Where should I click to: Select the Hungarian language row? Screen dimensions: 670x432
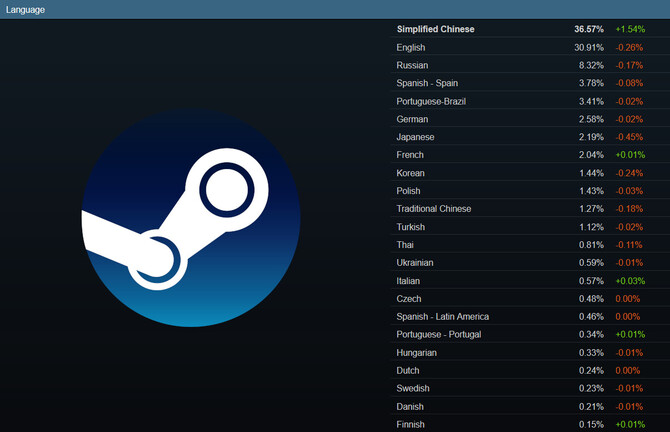coord(530,353)
